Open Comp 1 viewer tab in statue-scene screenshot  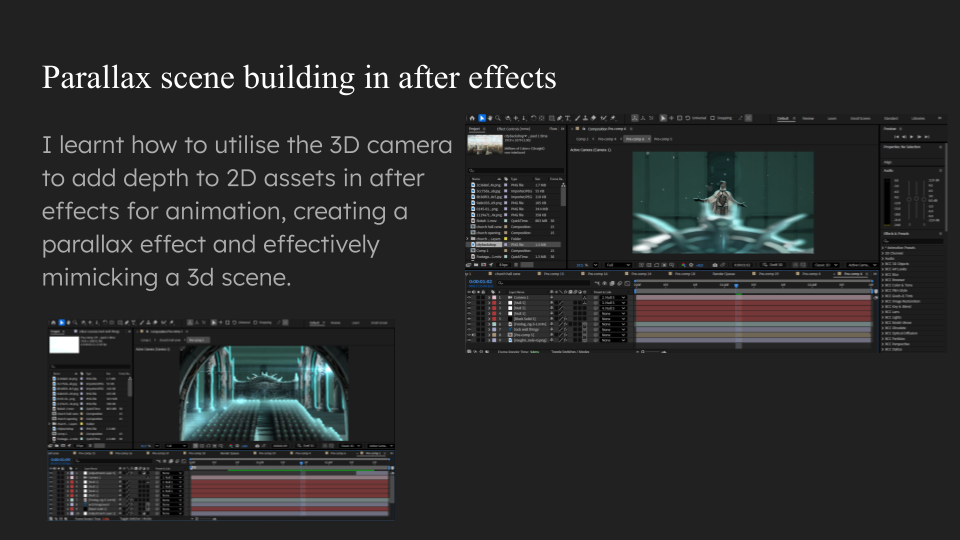pyautogui.click(x=582, y=139)
